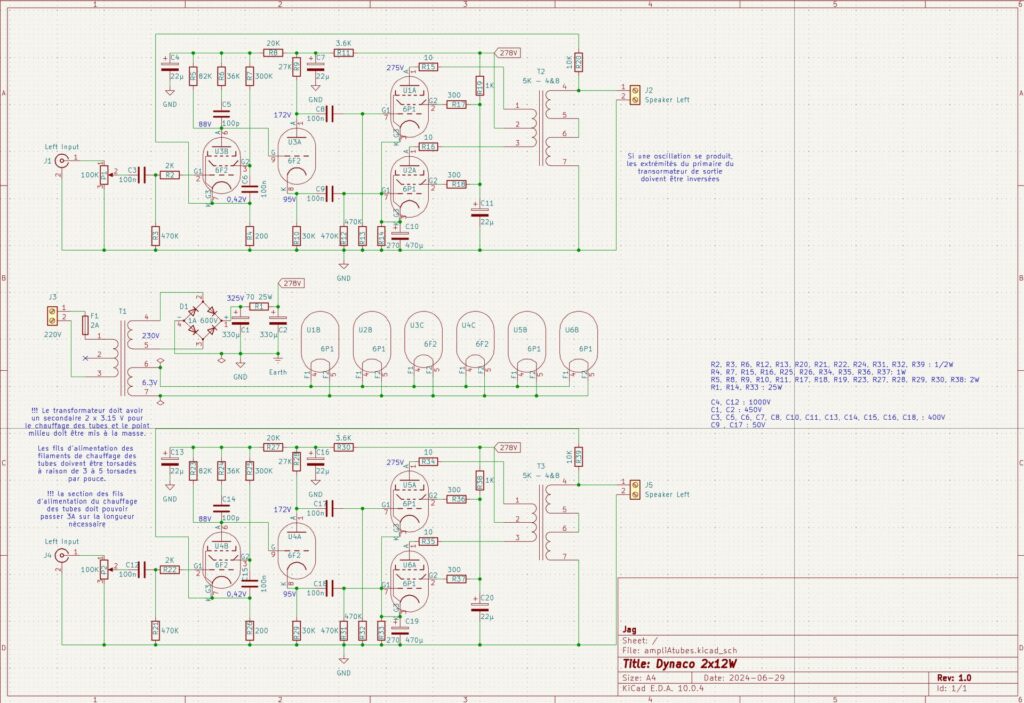
Task: Select the J1 Left Input connector
Action: tap(61, 161)
